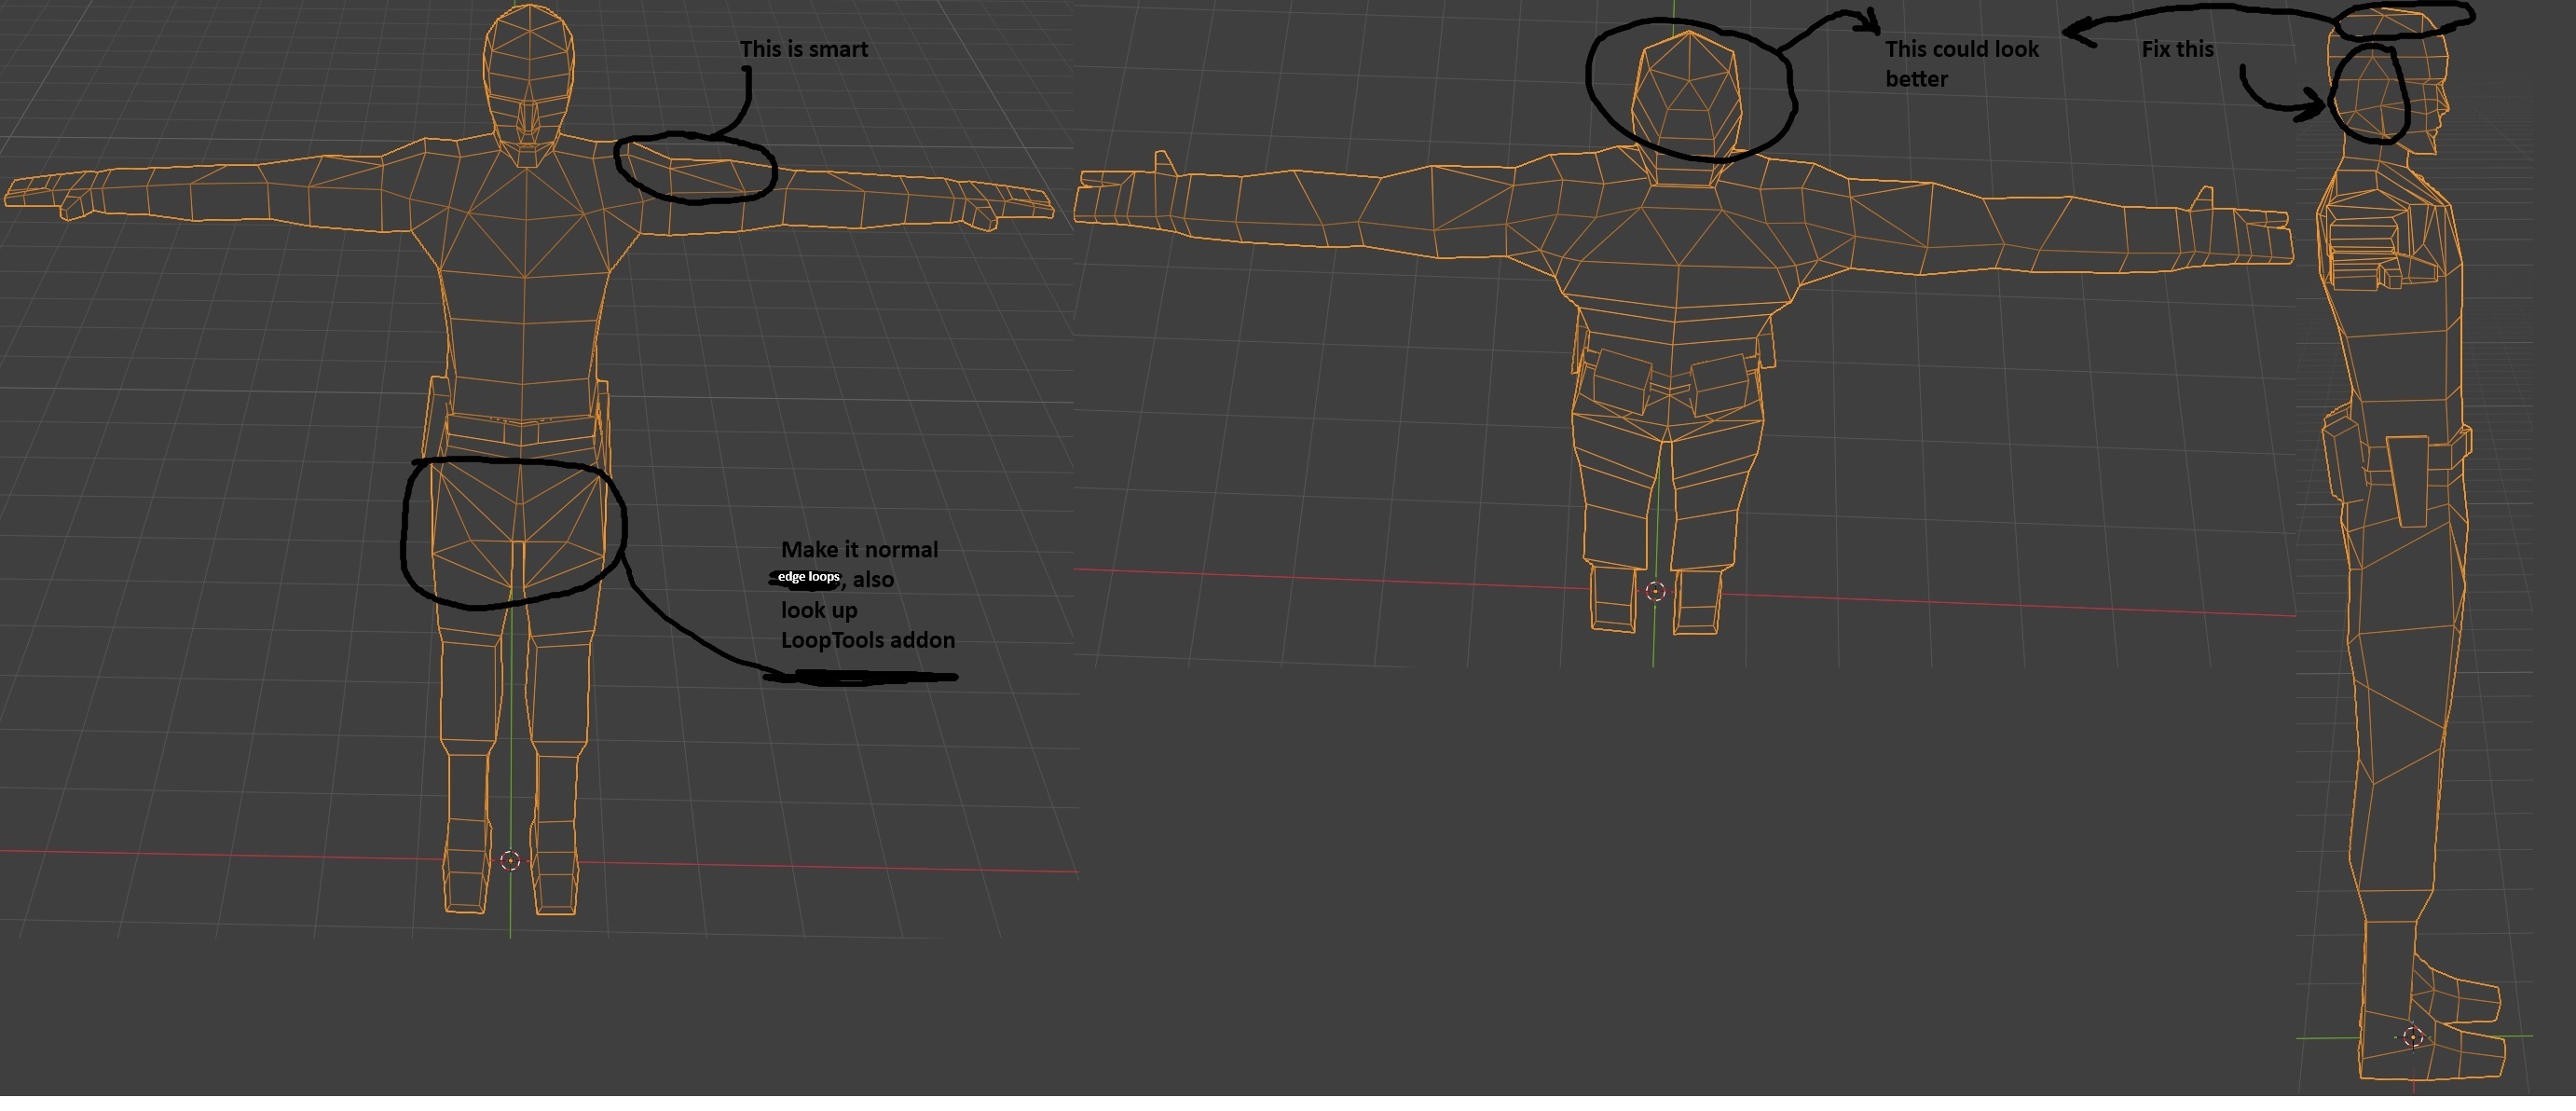Click the circled ear on side-view head
The image size is (2576, 1111).
(x=2368, y=94)
